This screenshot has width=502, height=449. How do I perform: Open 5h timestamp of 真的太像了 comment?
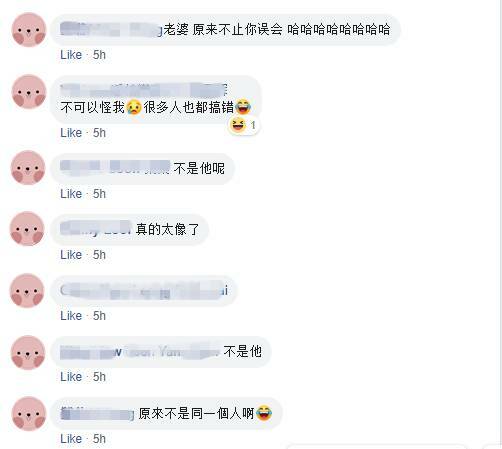[x=99, y=255]
